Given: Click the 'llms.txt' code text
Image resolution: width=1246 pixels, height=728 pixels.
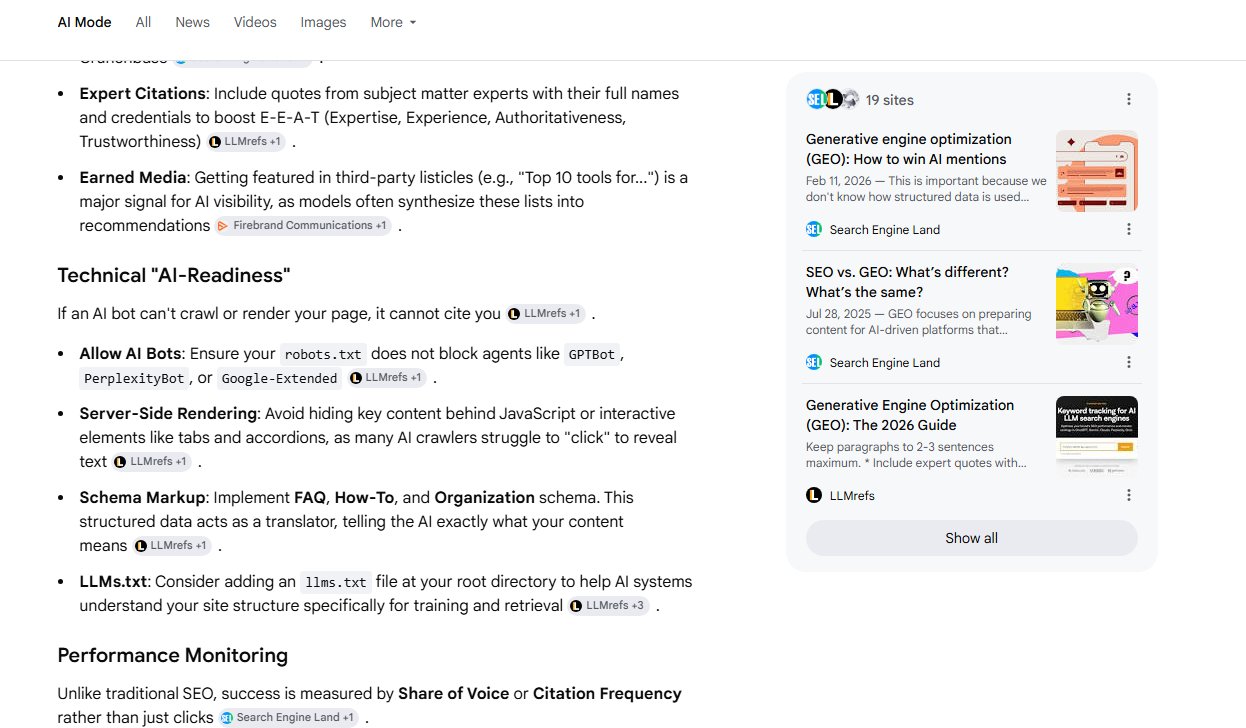Looking at the screenshot, I should [x=336, y=583].
